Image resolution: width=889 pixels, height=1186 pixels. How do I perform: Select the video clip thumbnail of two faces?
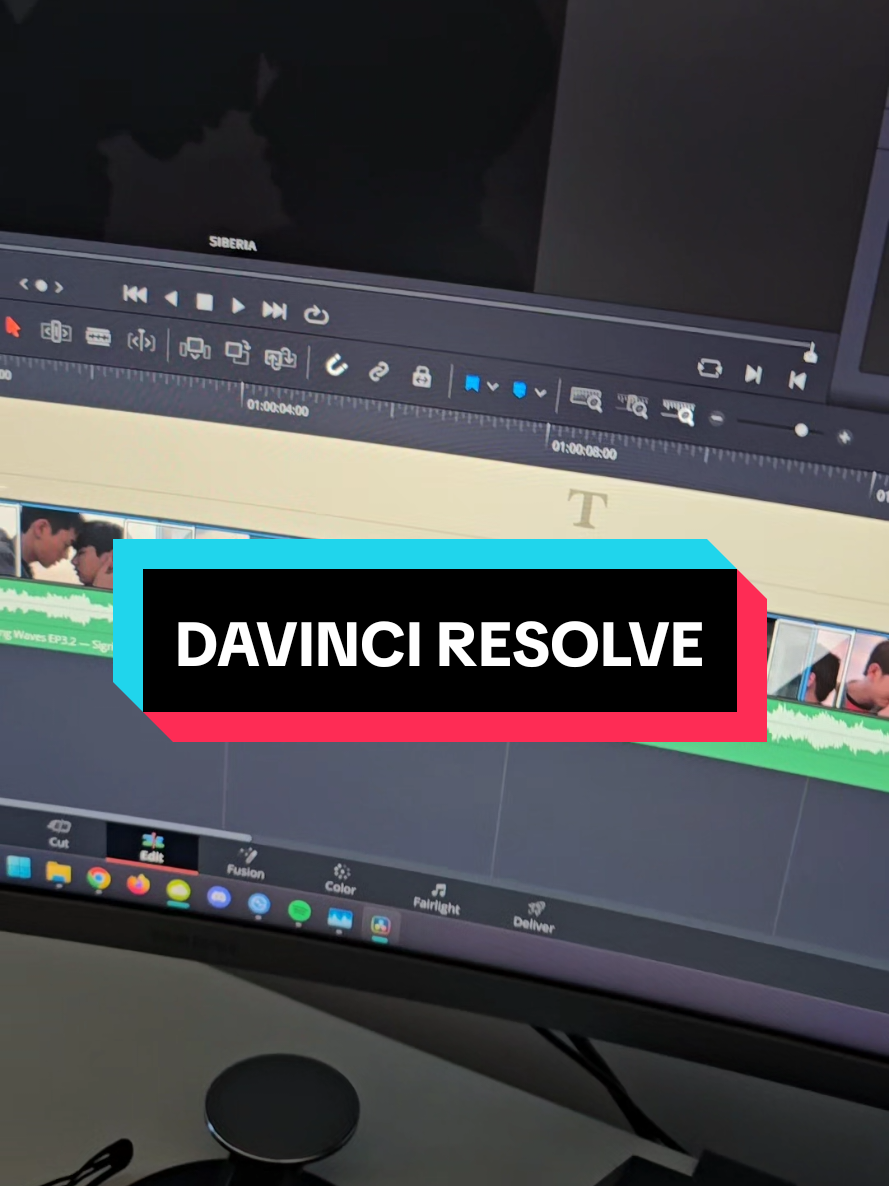(x=70, y=546)
